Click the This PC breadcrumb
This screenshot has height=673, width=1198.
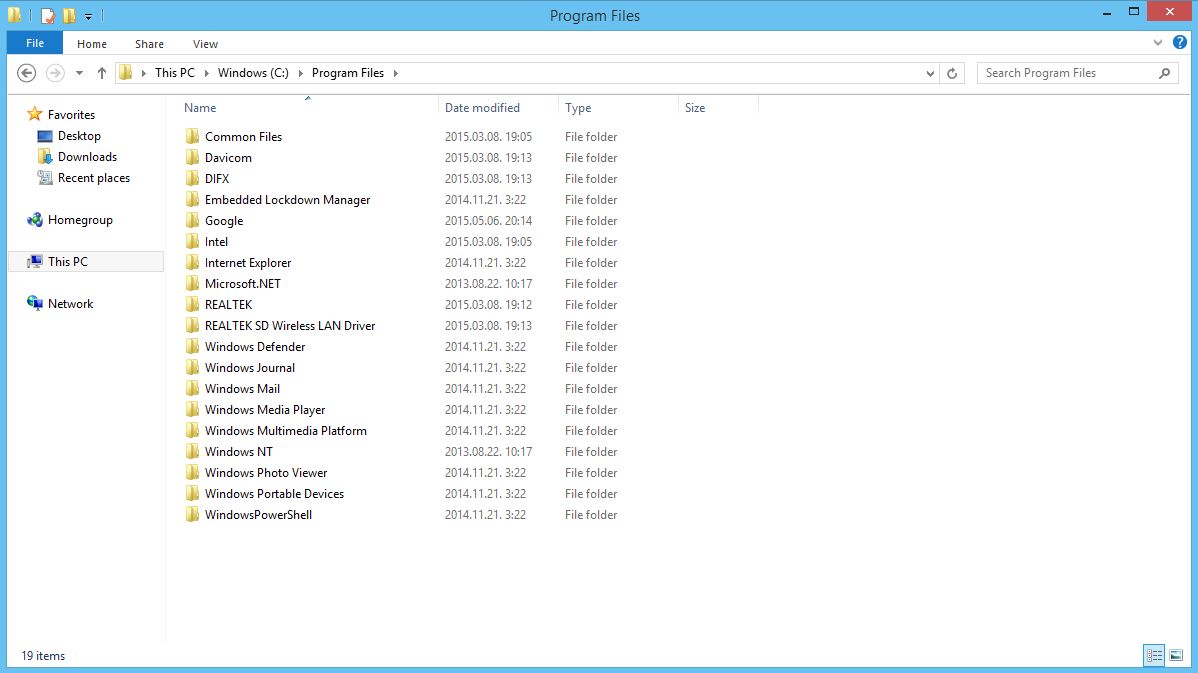point(174,73)
